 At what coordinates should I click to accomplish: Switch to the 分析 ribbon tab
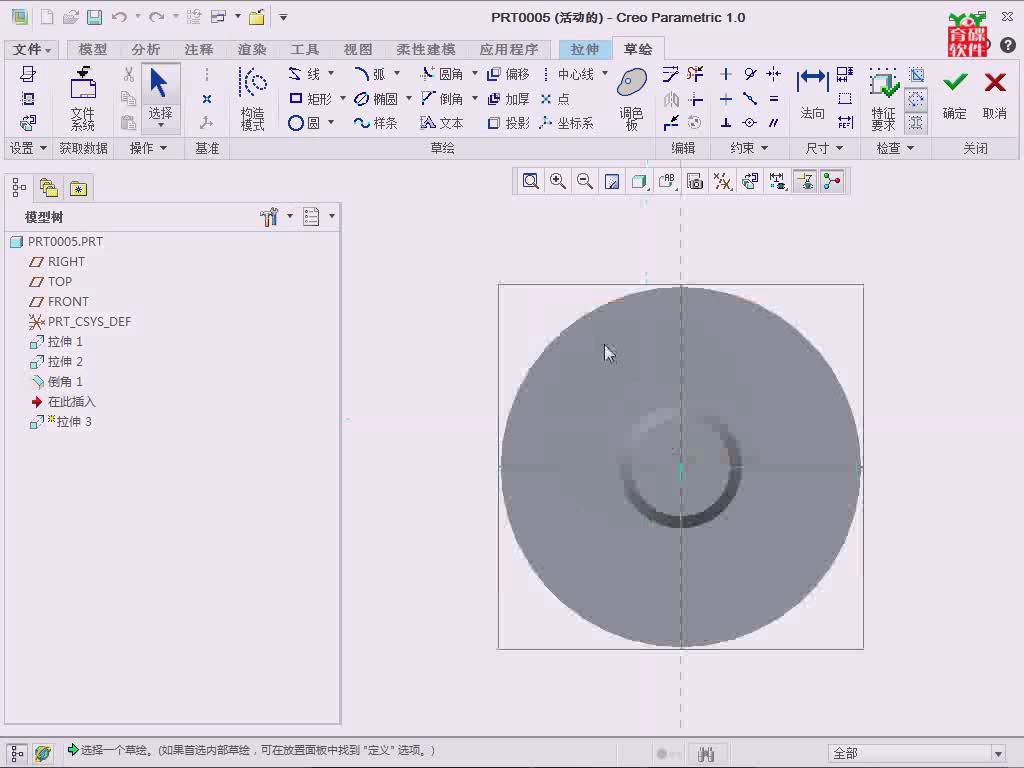click(145, 50)
